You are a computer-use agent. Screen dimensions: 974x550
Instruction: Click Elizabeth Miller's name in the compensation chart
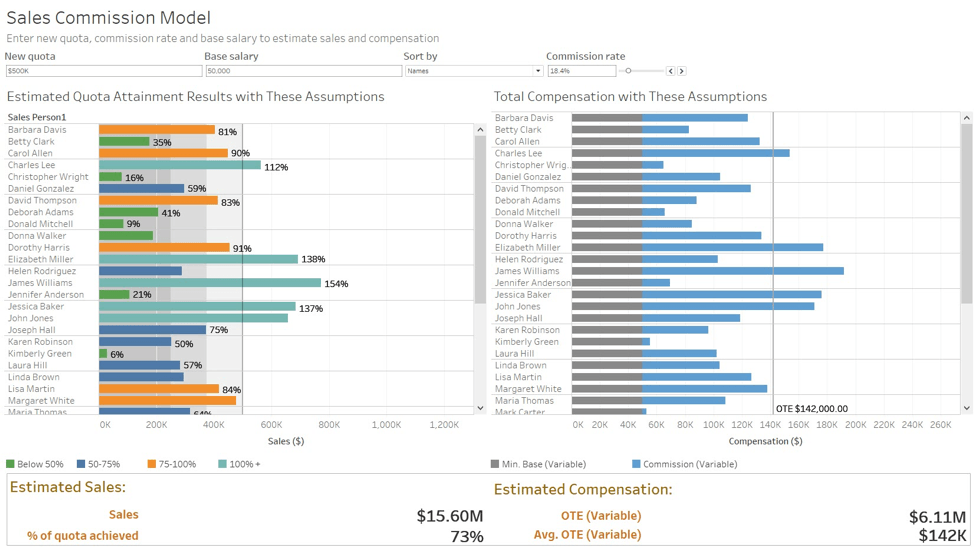tap(527, 247)
